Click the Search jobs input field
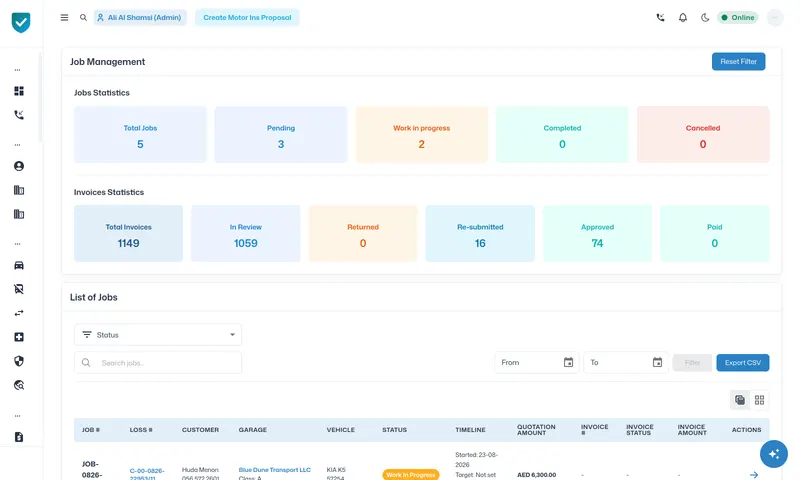Image resolution: width=800 pixels, height=480 pixels. (x=158, y=363)
